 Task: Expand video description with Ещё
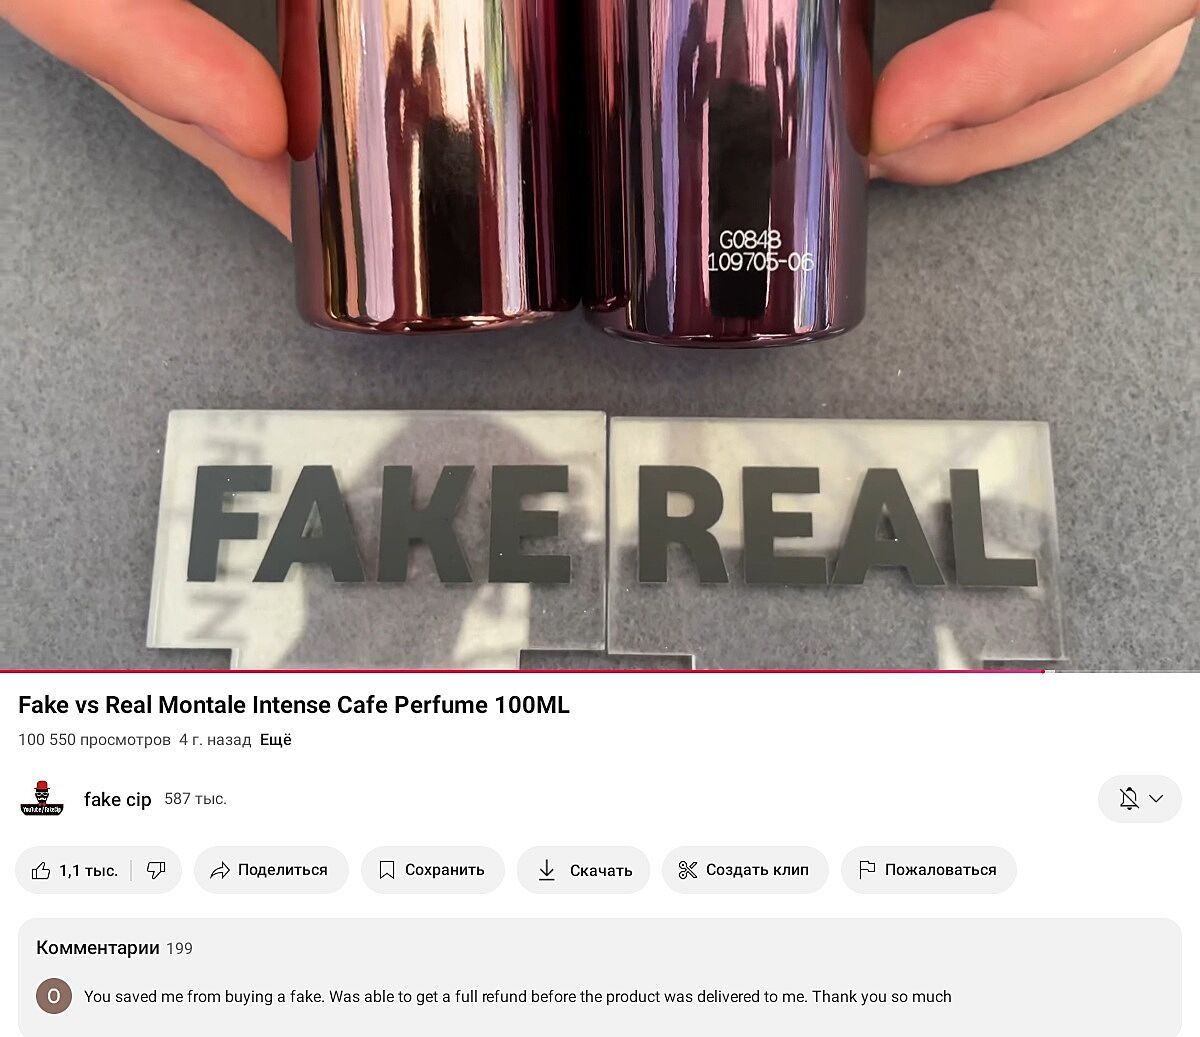pos(276,740)
